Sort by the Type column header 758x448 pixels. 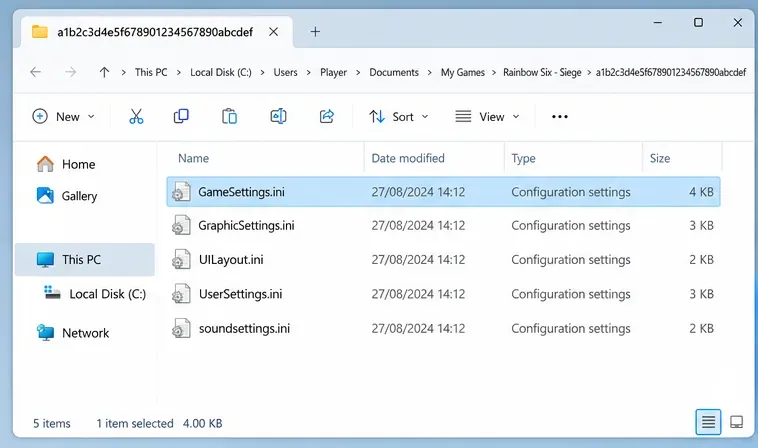(524, 159)
